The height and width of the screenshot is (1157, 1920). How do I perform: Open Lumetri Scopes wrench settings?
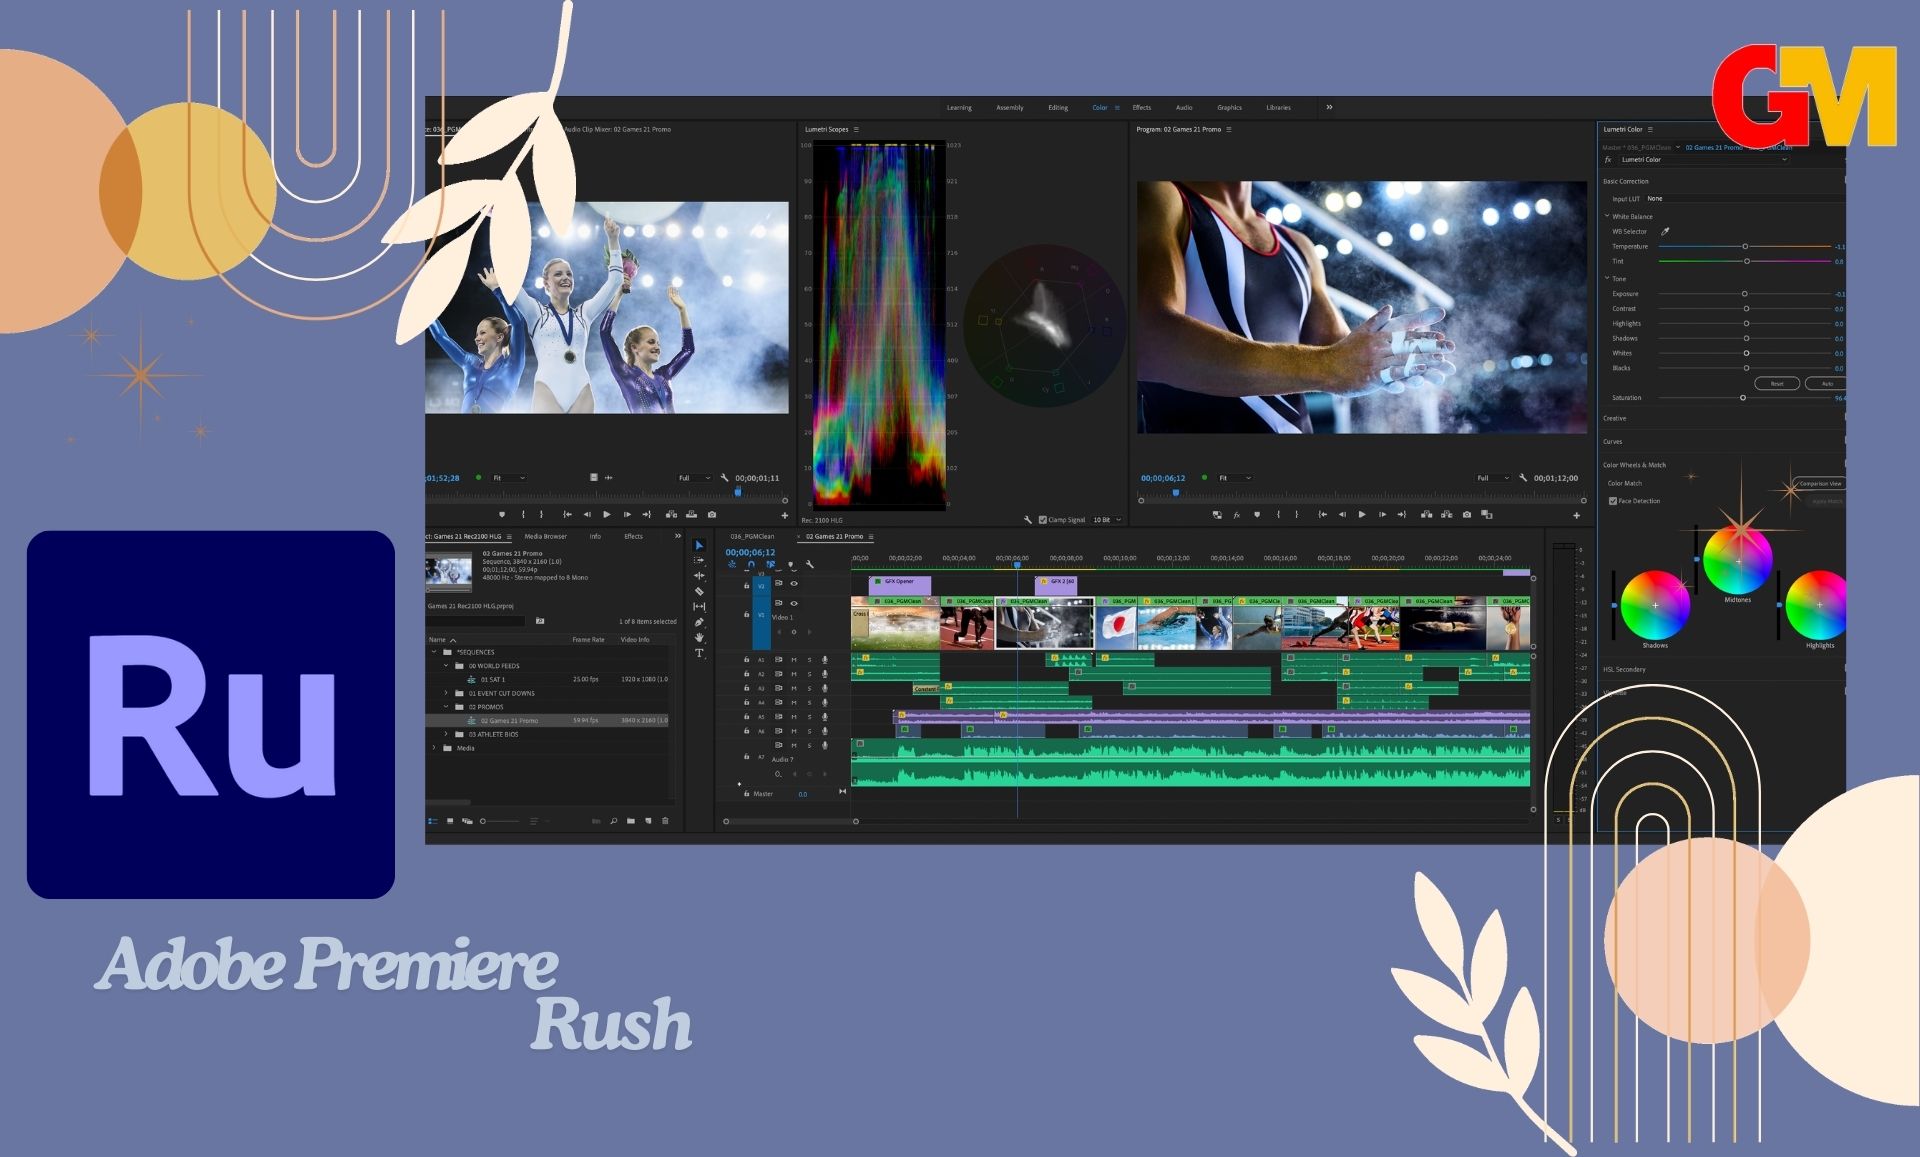coord(1028,520)
